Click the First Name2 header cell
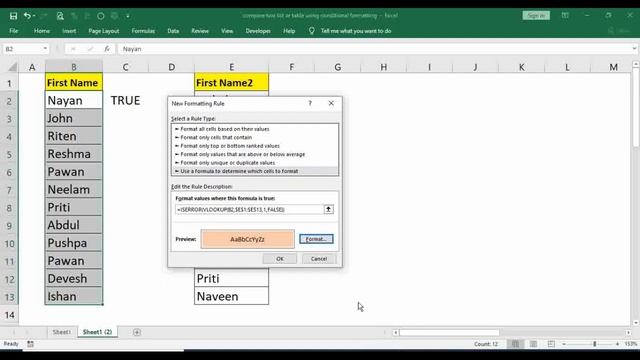The image size is (640, 360). pos(231,83)
